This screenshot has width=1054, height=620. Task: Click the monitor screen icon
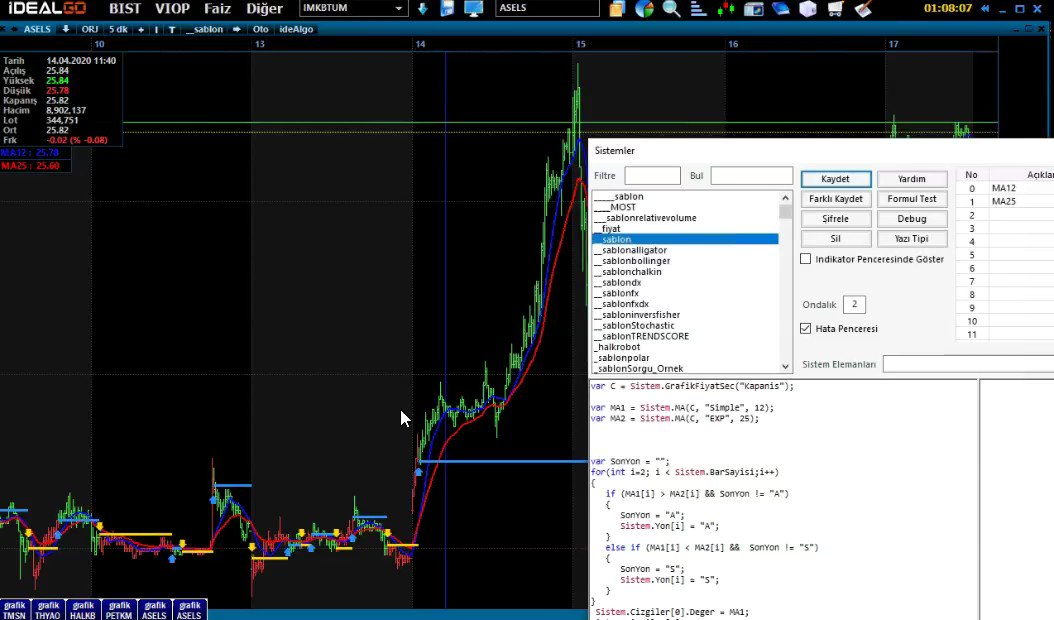point(474,9)
